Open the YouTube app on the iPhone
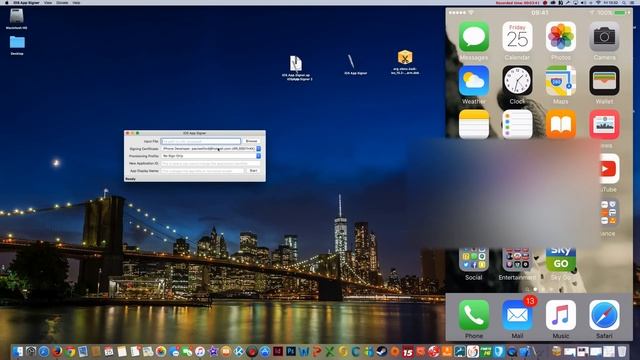 tap(608, 169)
